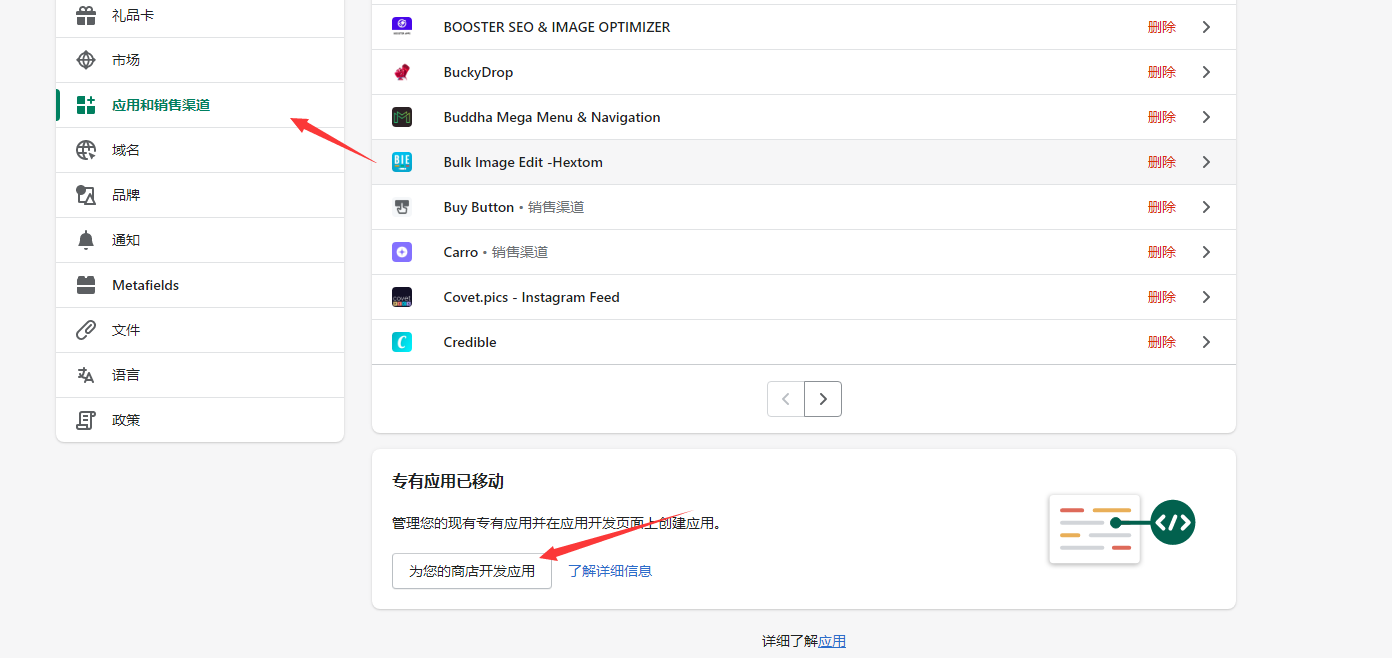Delete the Credible app

(1162, 342)
